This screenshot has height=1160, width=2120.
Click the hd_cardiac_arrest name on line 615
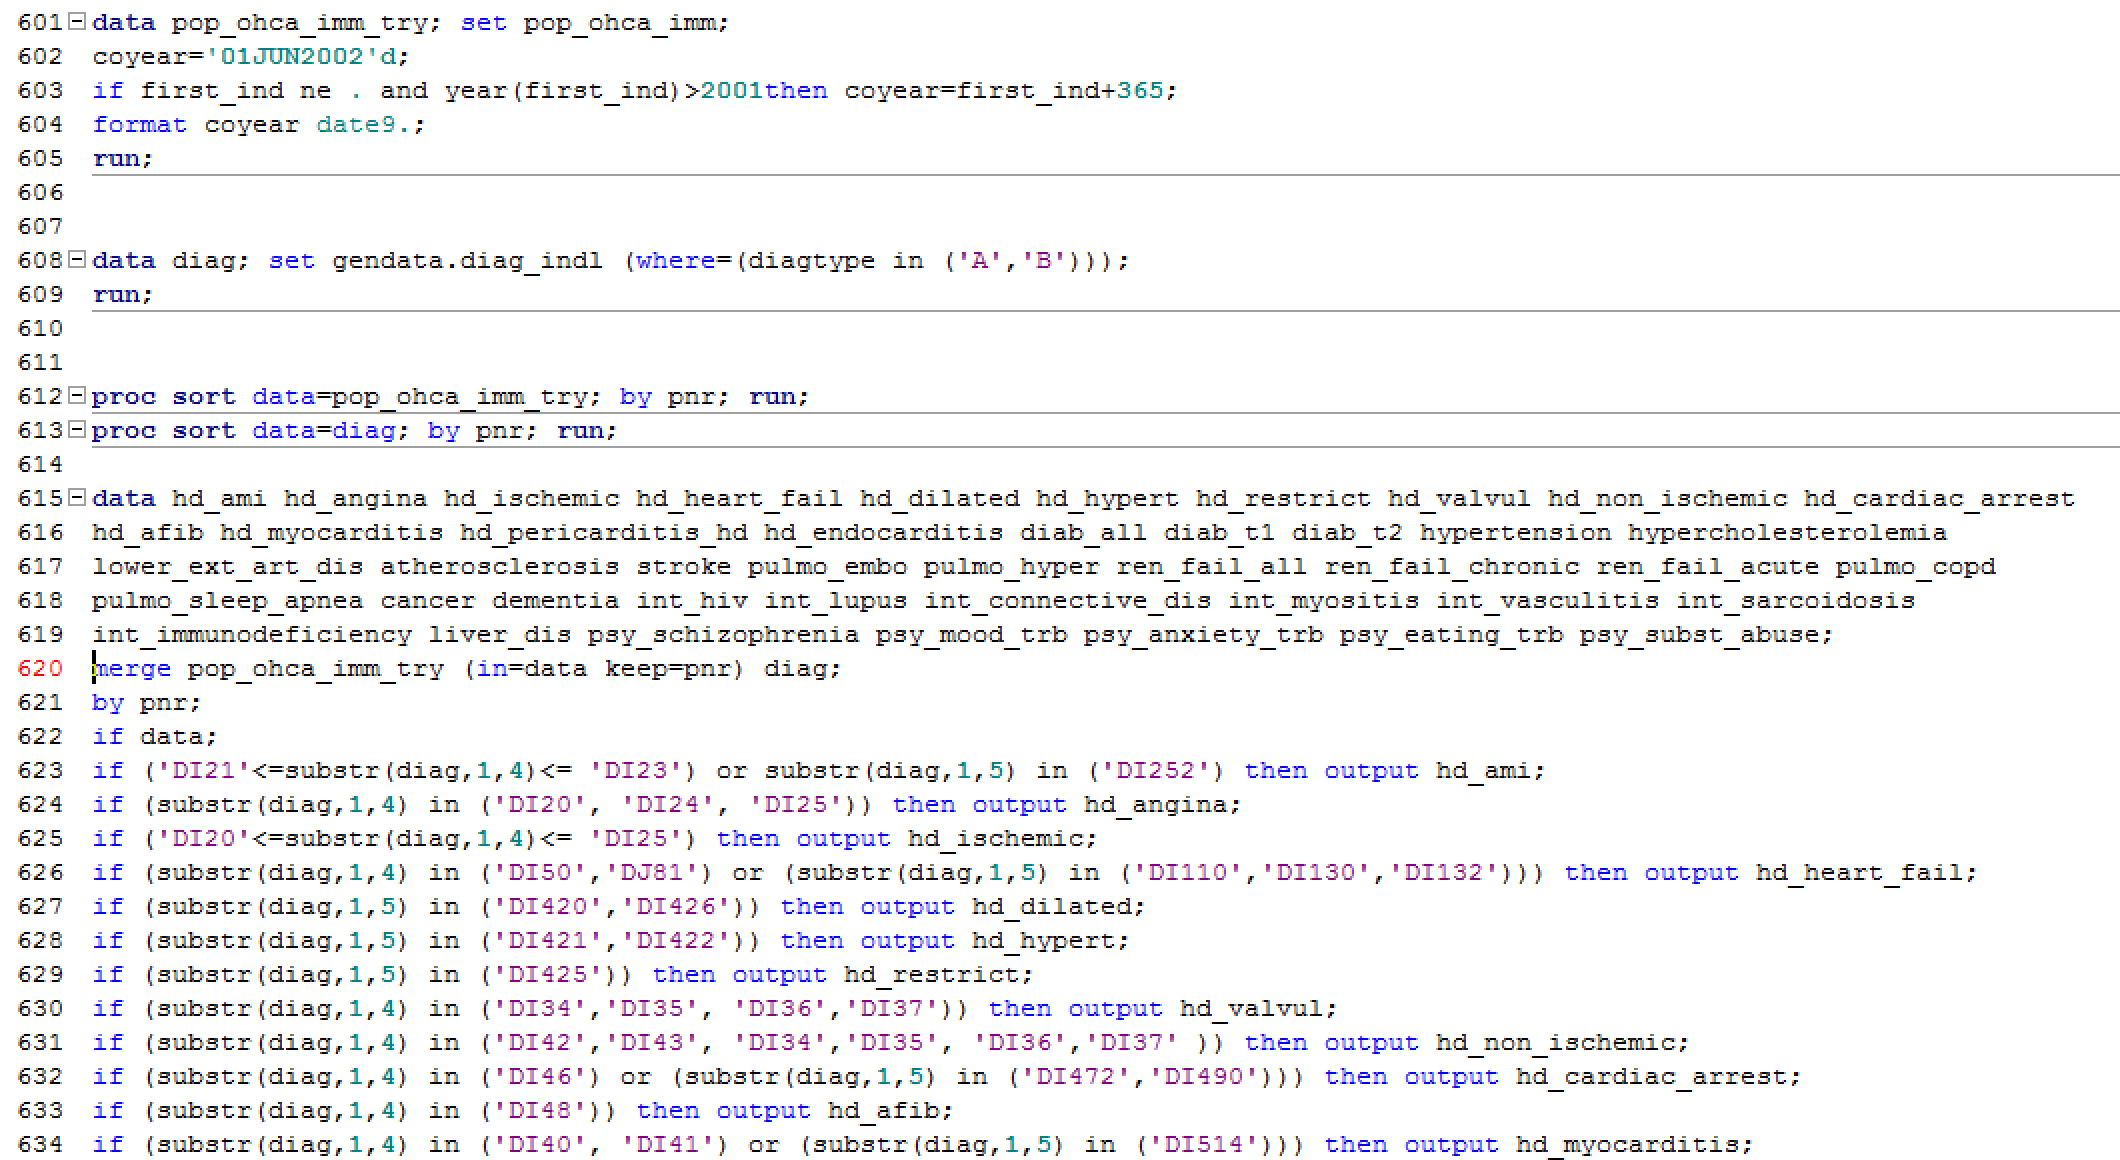(x=1938, y=498)
